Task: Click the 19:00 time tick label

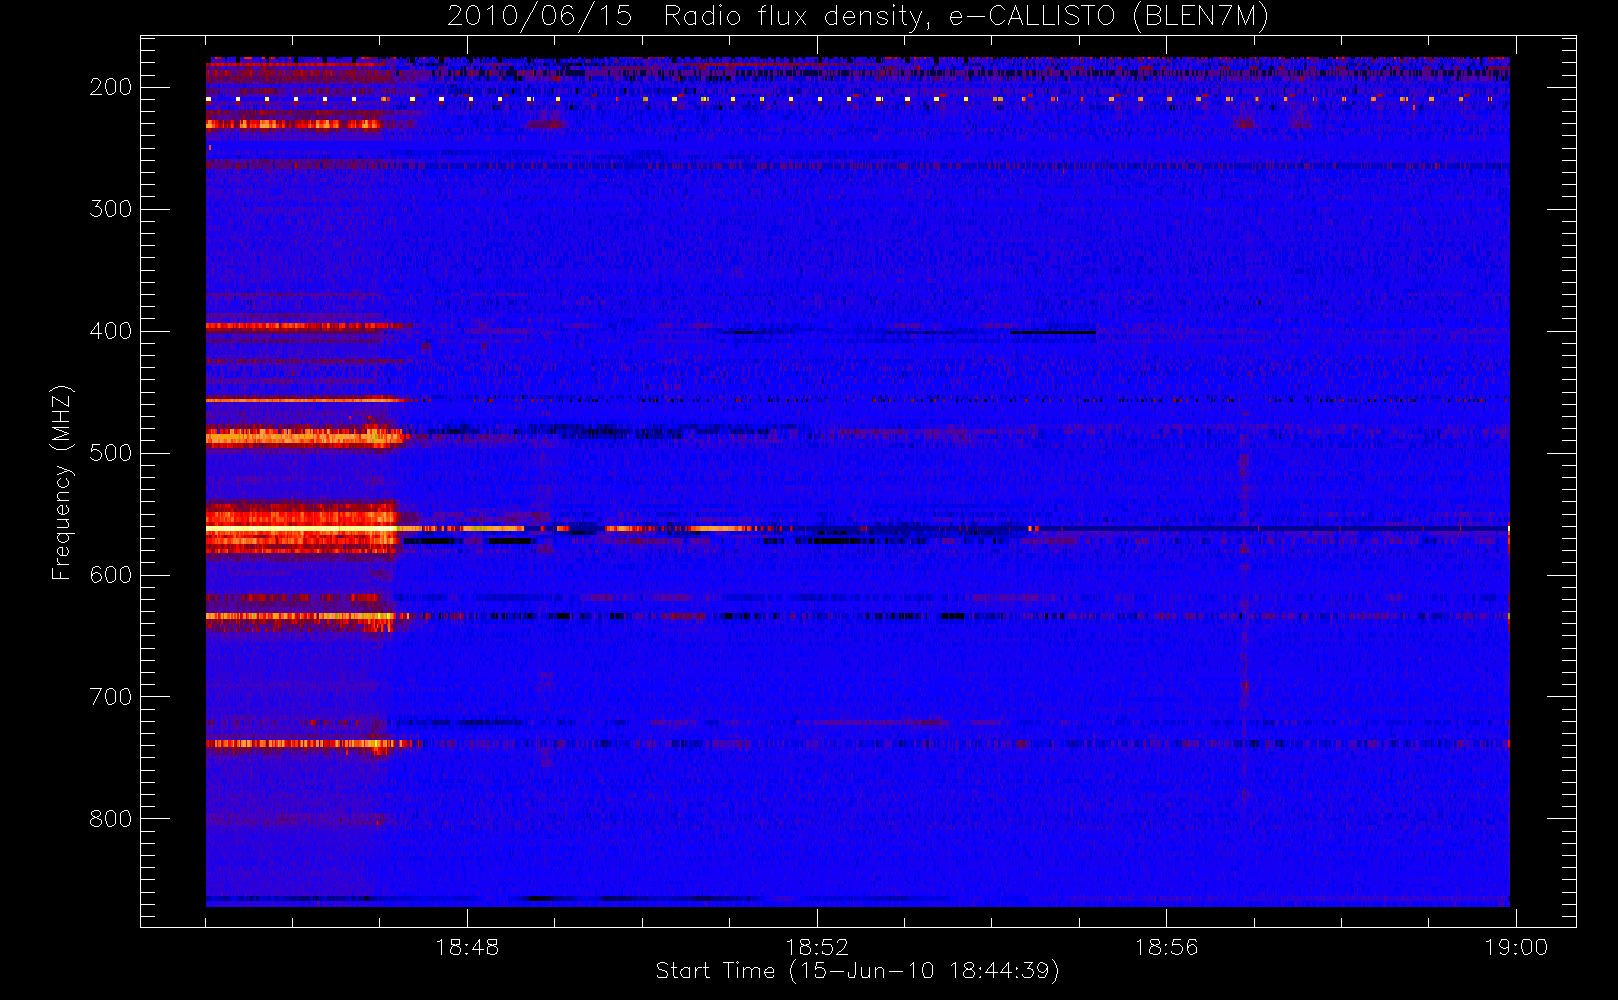Action: coord(1516,947)
